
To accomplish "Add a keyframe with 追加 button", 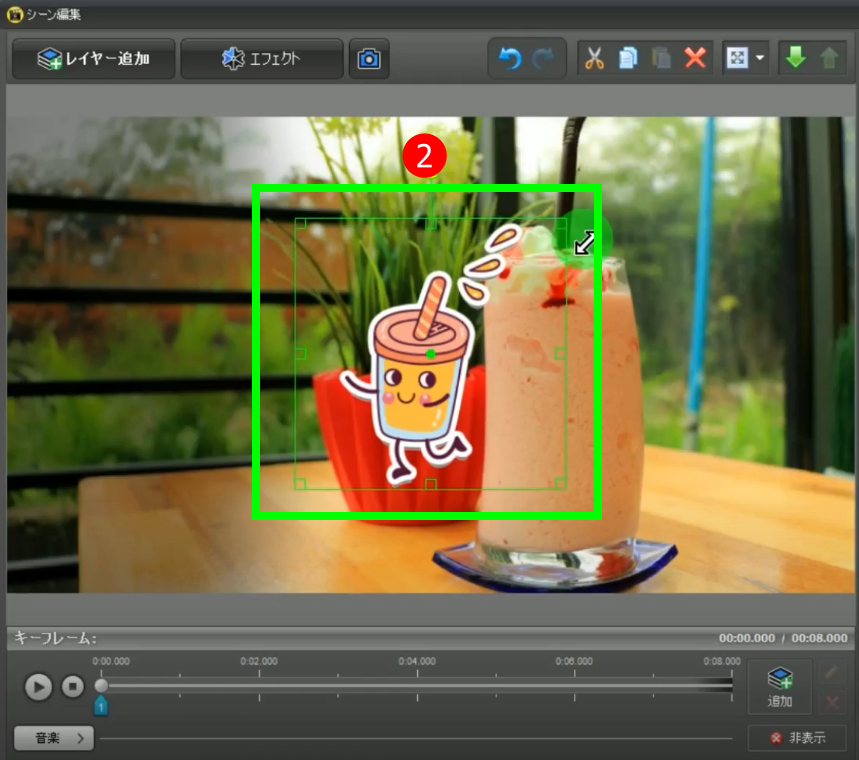I will click(x=780, y=687).
